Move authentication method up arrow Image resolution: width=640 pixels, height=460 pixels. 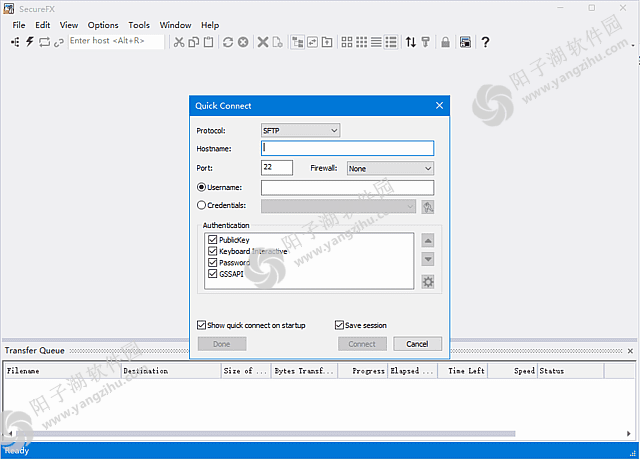click(427, 241)
